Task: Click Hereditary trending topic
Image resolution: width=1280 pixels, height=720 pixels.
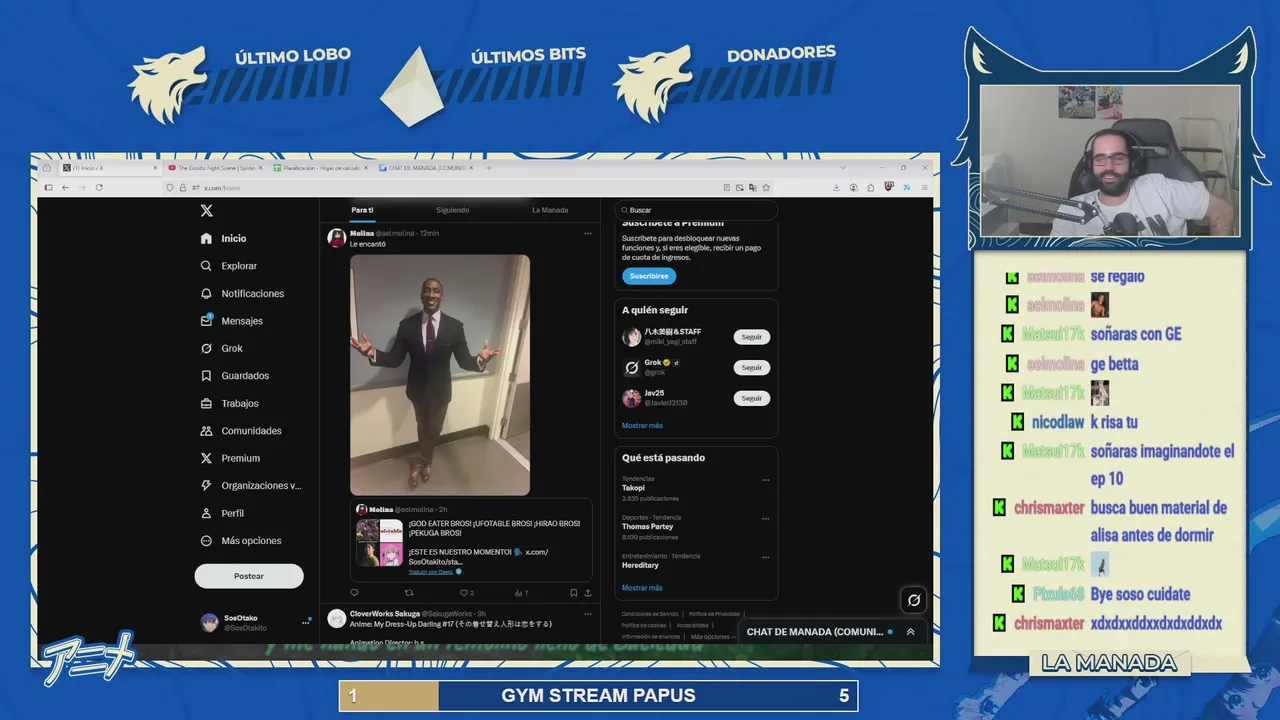Action: (x=640, y=566)
